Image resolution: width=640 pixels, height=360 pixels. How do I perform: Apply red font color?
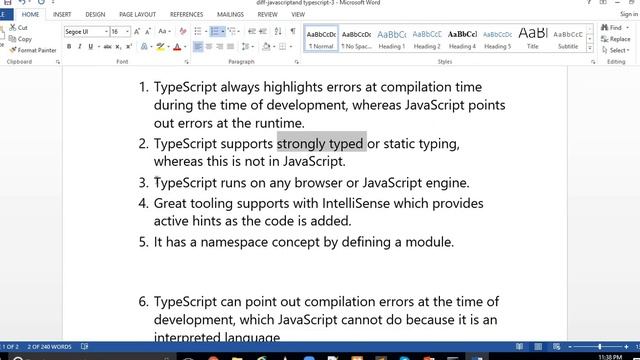(177, 47)
